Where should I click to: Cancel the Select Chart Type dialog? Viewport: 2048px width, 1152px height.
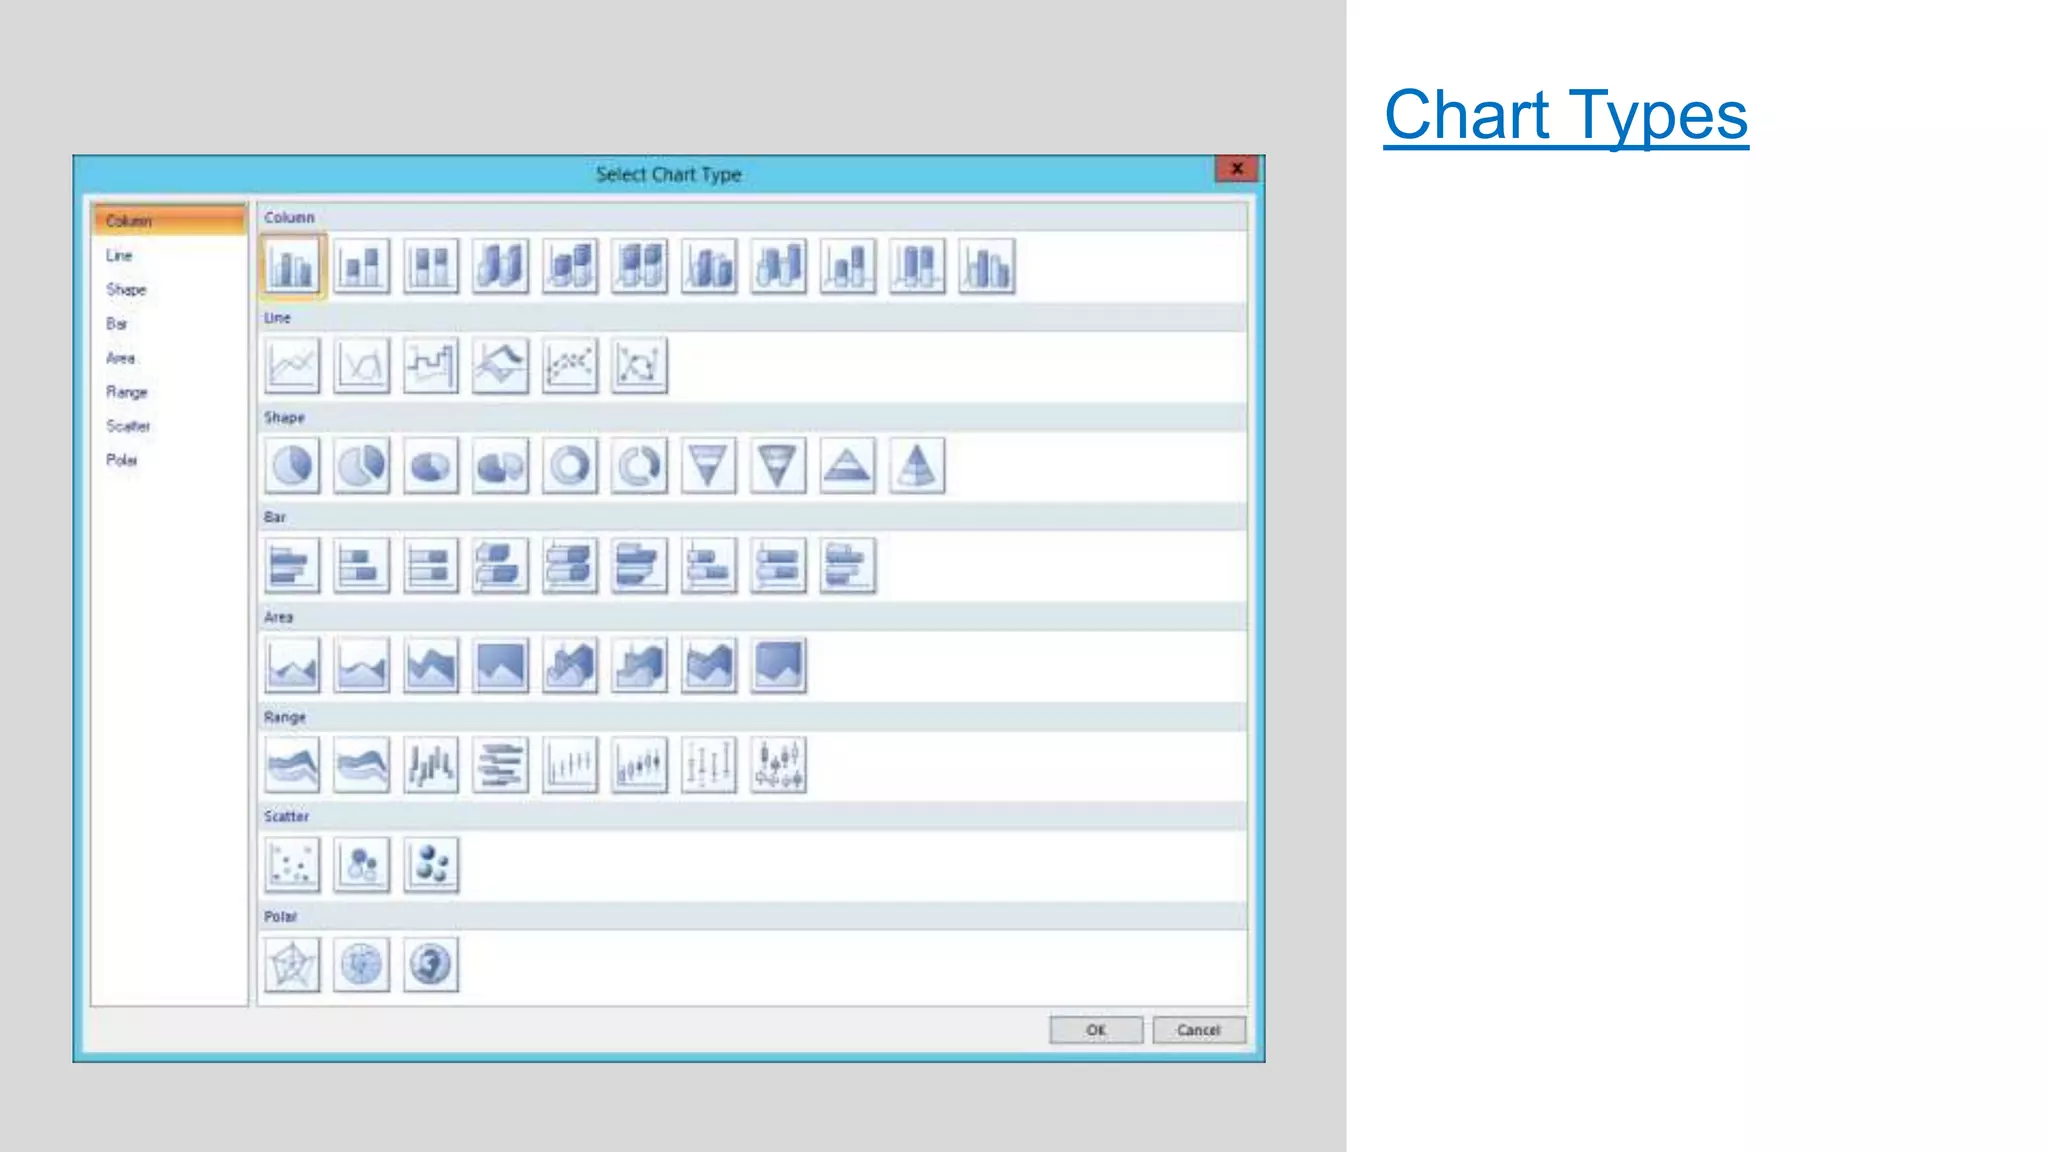[x=1199, y=1030]
